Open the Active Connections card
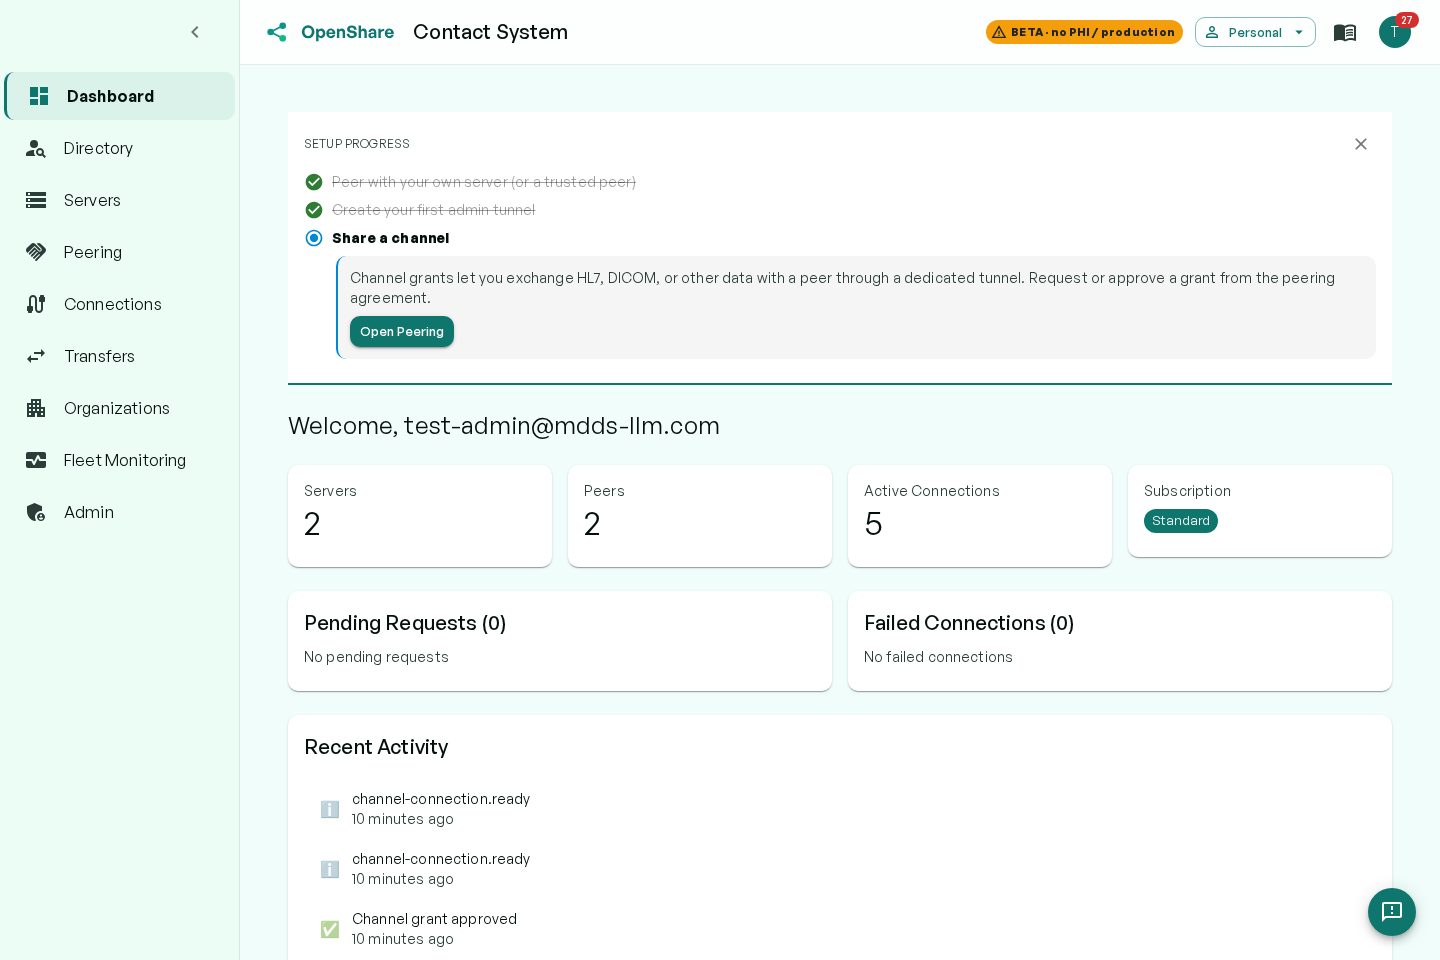 (980, 516)
